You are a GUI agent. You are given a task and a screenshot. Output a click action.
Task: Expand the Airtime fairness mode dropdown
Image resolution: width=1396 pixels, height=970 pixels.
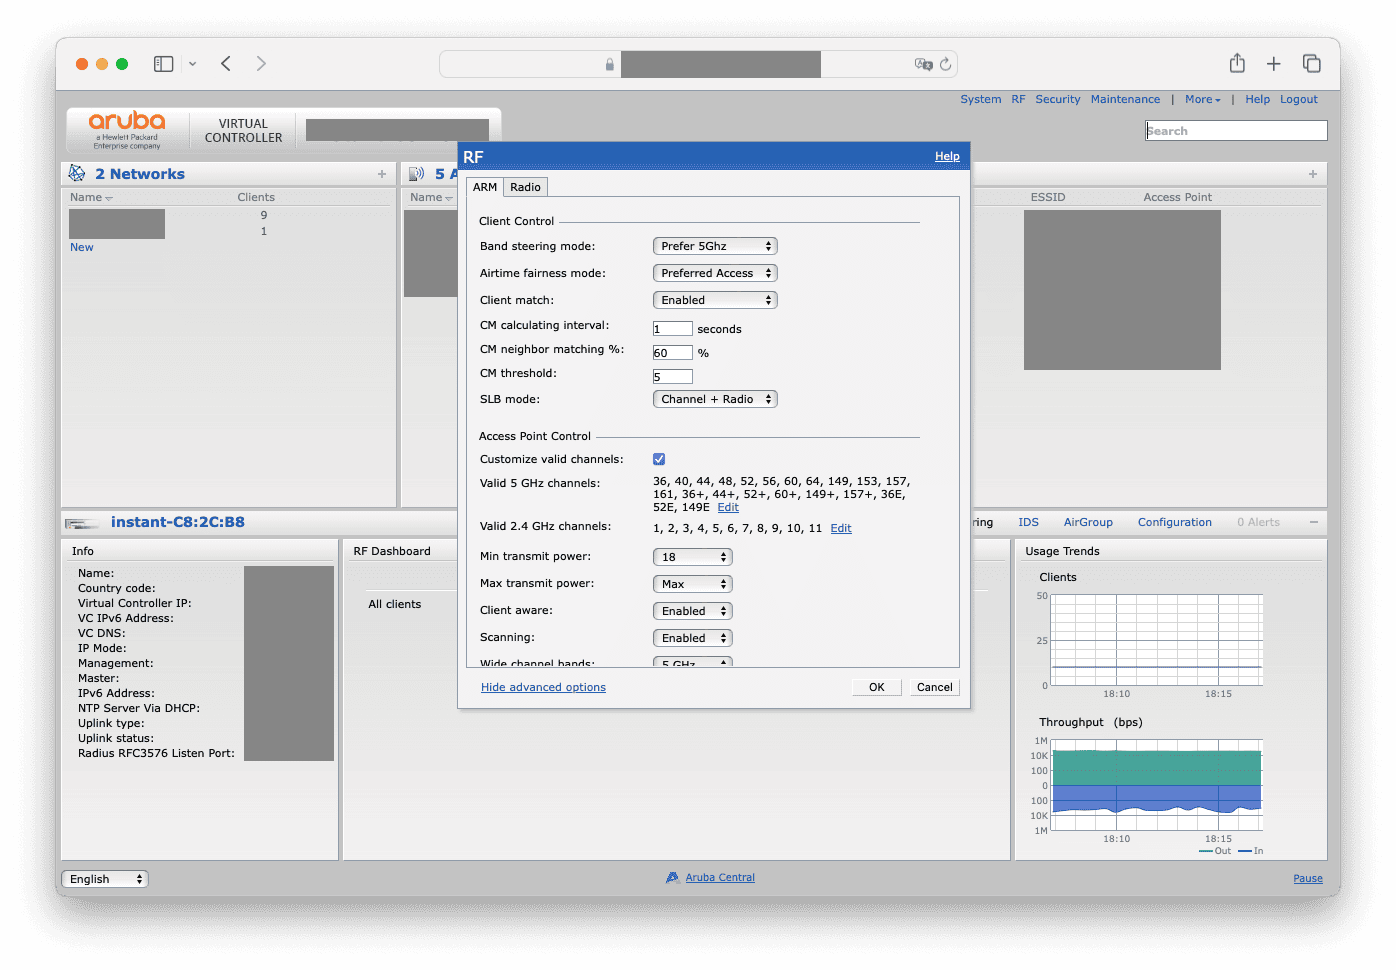[x=714, y=273]
